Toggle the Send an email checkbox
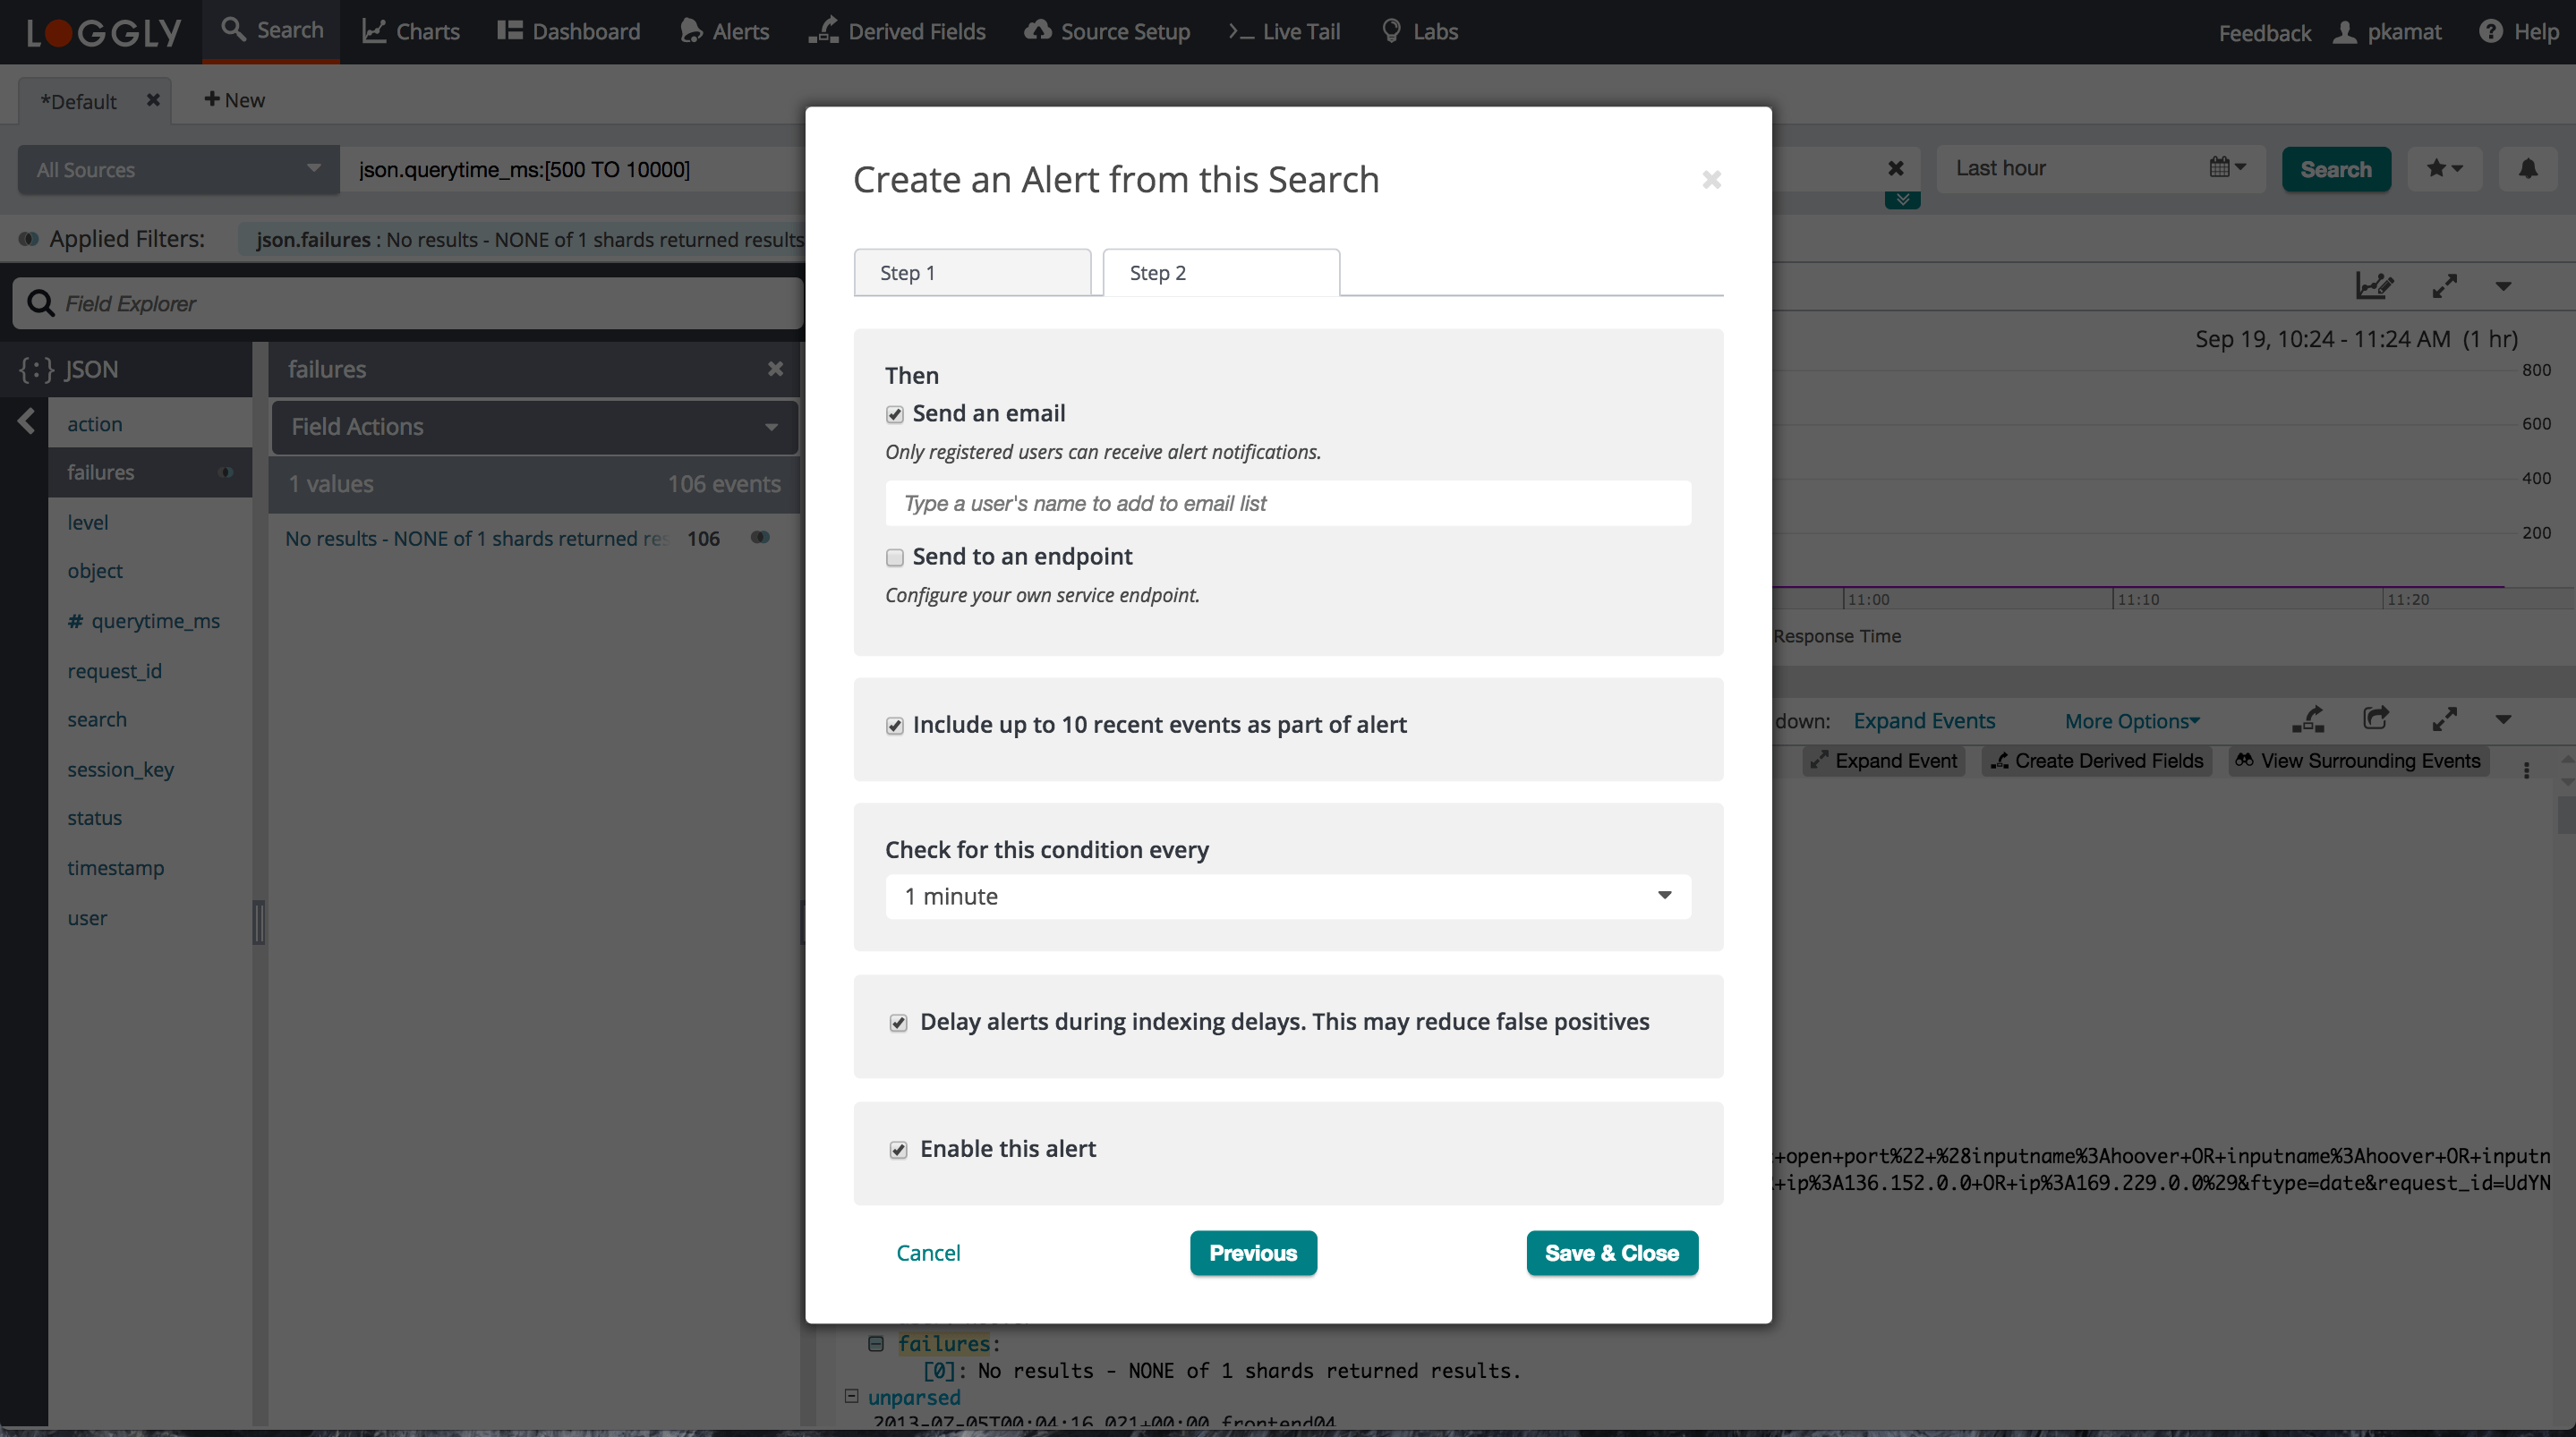The width and height of the screenshot is (2576, 1437). (x=894, y=414)
